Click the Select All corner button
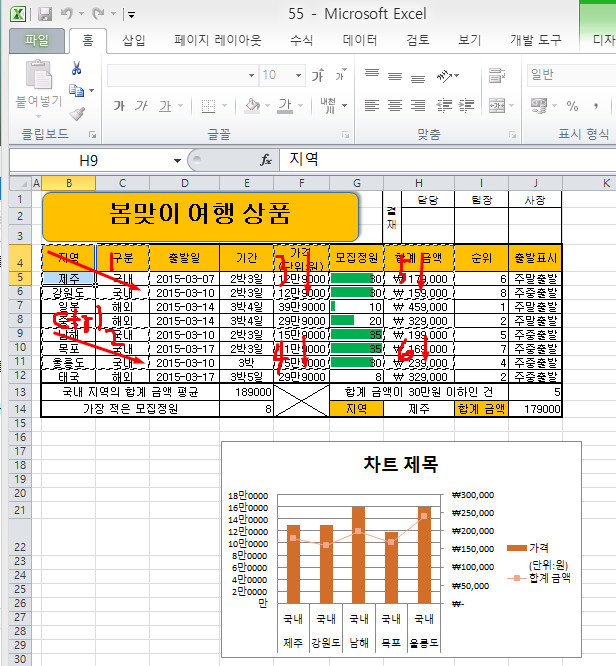Viewport: 616px width, 666px height. (x=20, y=183)
